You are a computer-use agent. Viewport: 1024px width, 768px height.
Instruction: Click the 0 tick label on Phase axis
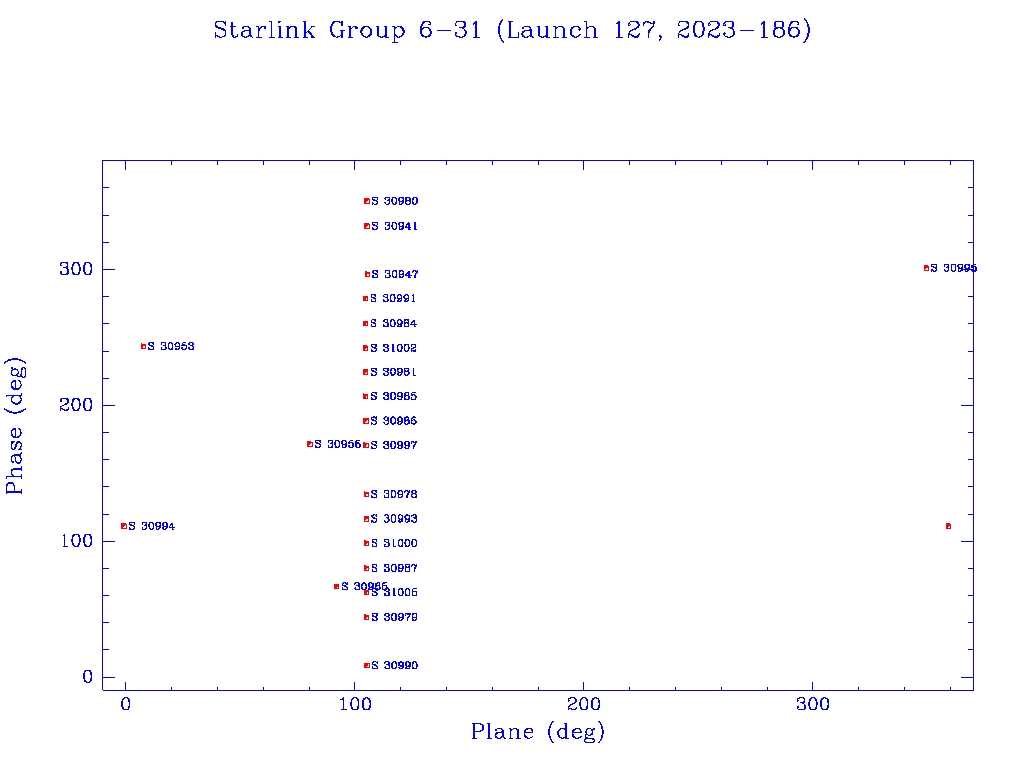pyautogui.click(x=88, y=677)
